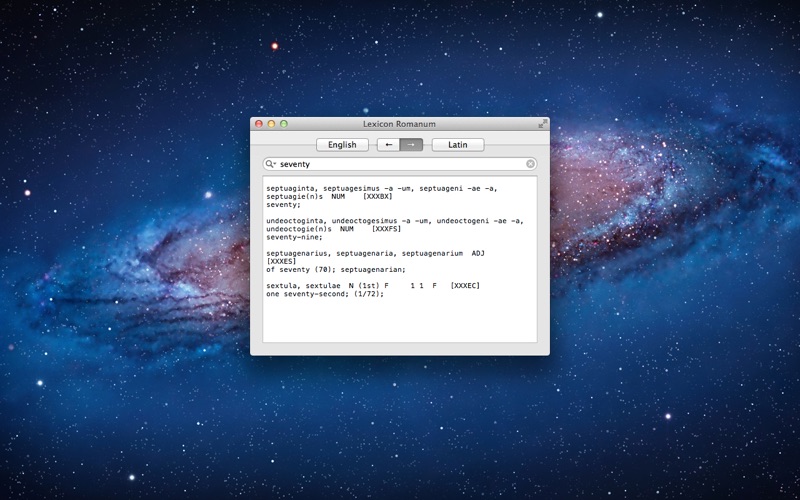This screenshot has width=800, height=500.
Task: Open the magnifier search options dropdown
Action: point(271,164)
